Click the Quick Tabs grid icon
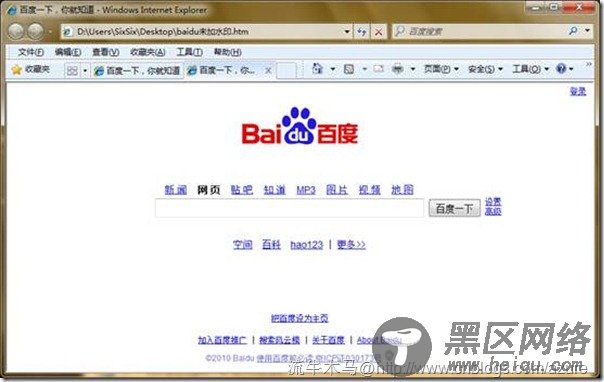Viewport: 604px width, 382px height. pos(72,70)
